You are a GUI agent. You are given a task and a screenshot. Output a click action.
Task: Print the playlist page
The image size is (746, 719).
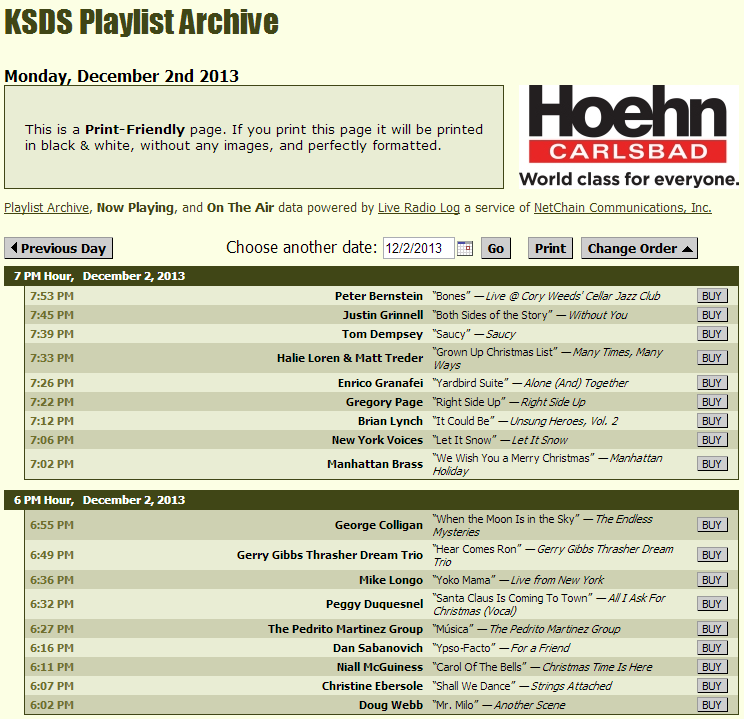pyautogui.click(x=550, y=248)
